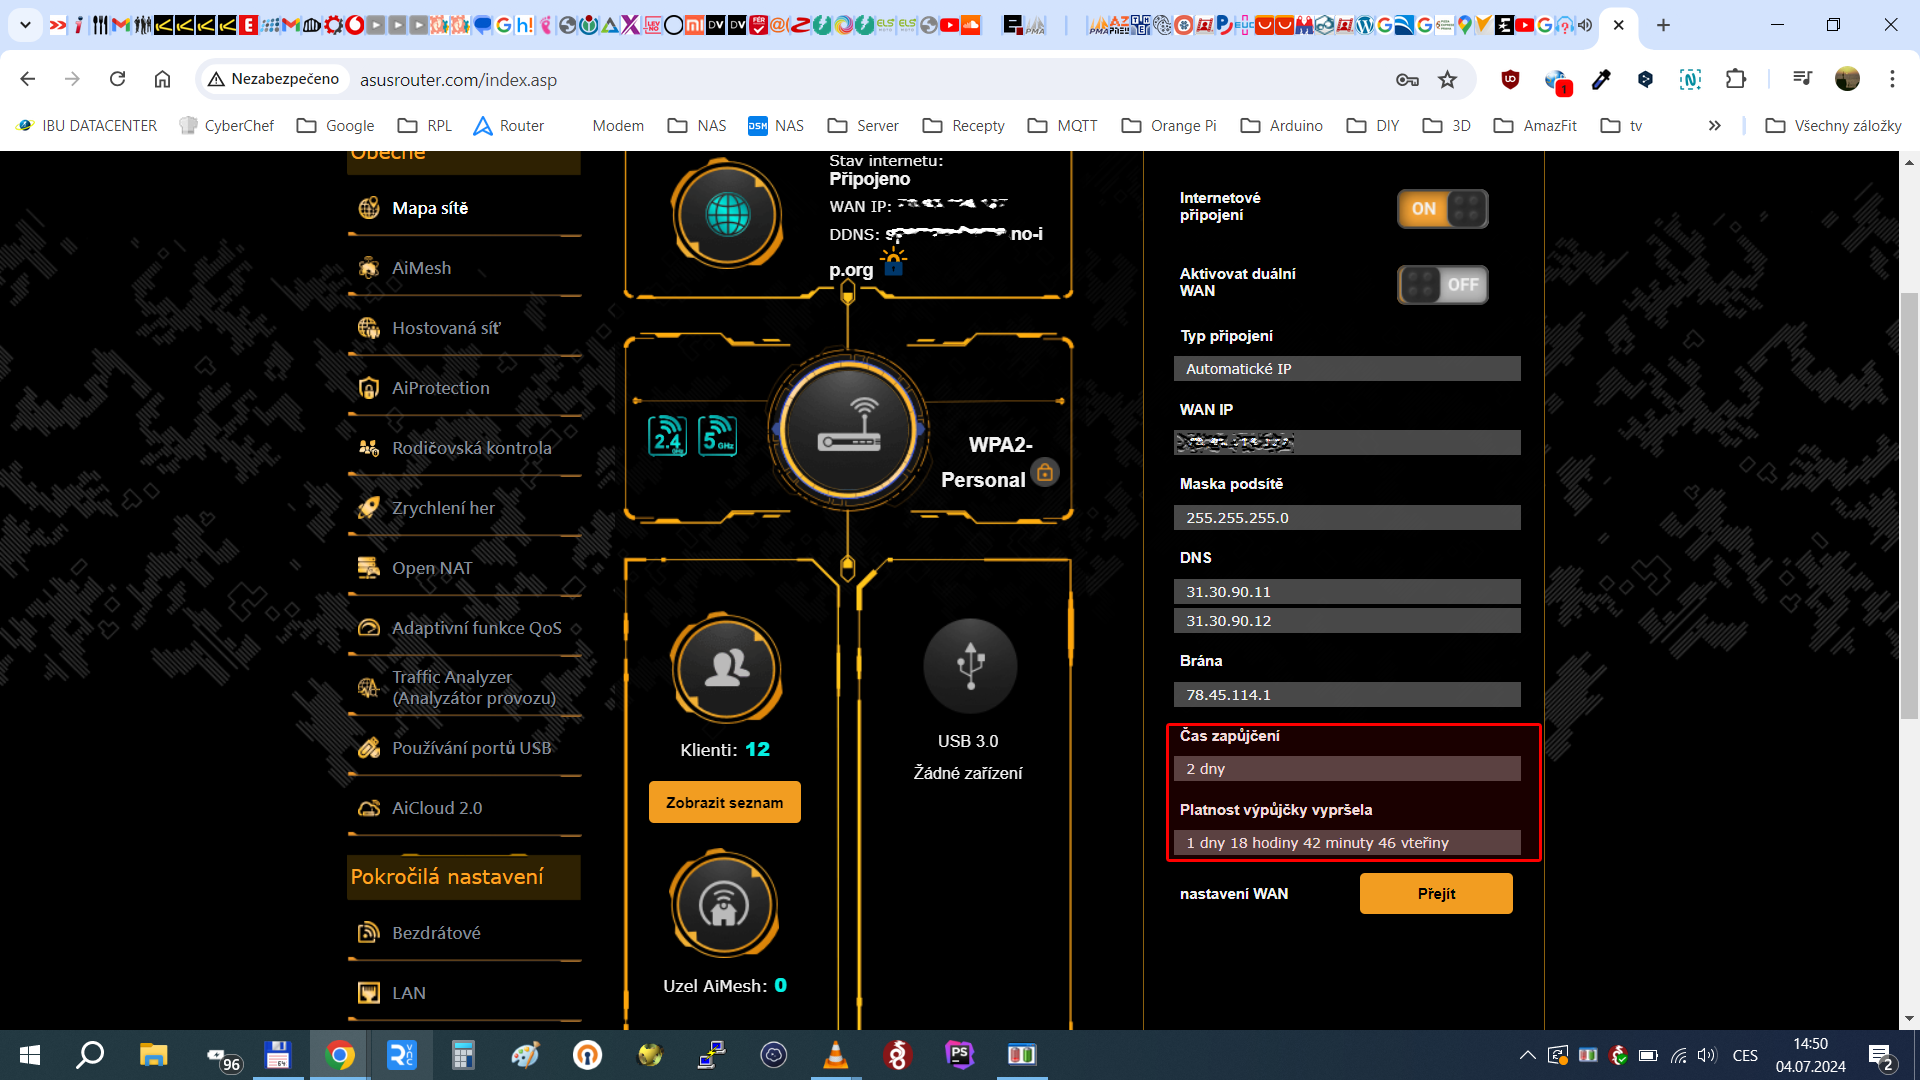Select the router icon in network map
1920x1080 pixels.
click(x=848, y=428)
